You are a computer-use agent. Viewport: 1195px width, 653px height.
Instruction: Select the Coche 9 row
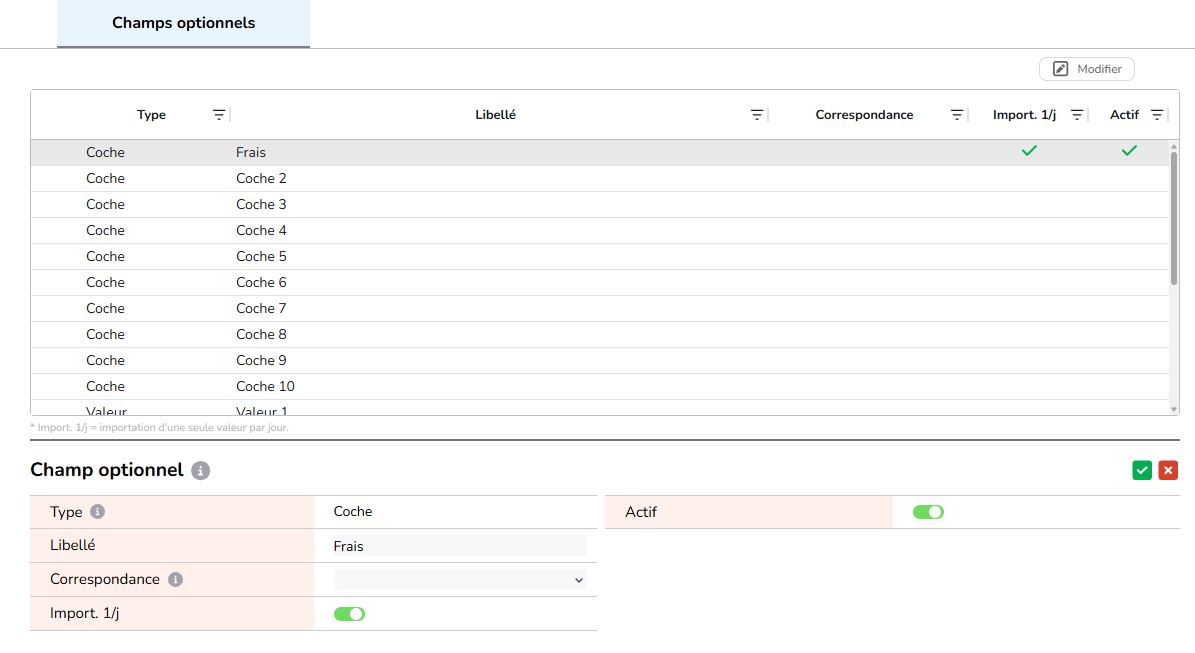[x=600, y=360]
